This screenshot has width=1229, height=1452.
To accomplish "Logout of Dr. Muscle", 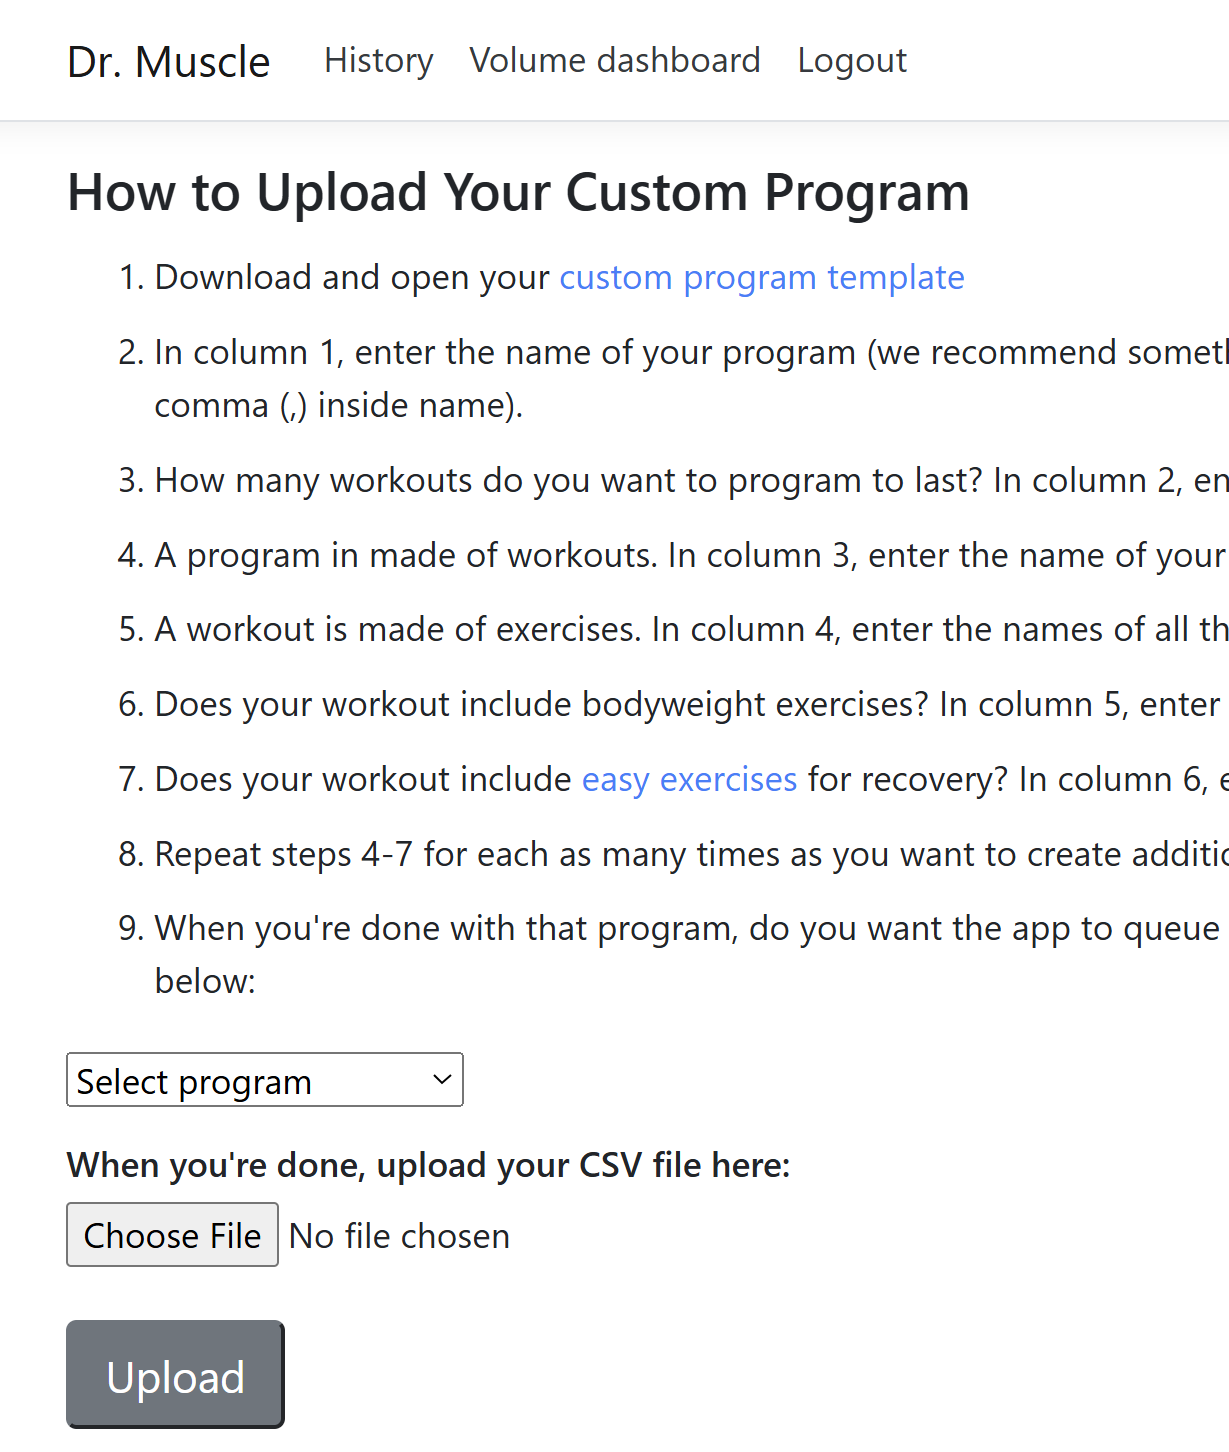I will [851, 60].
